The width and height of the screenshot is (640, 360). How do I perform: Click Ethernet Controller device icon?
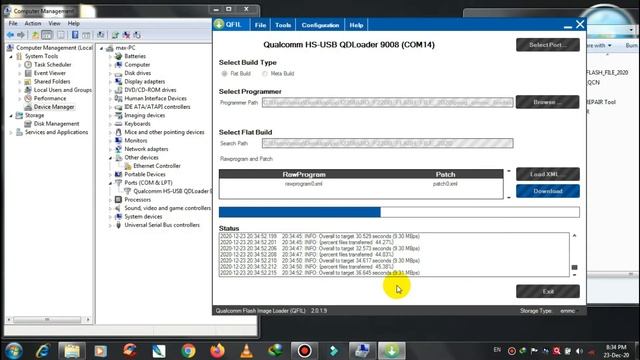[x=128, y=166]
